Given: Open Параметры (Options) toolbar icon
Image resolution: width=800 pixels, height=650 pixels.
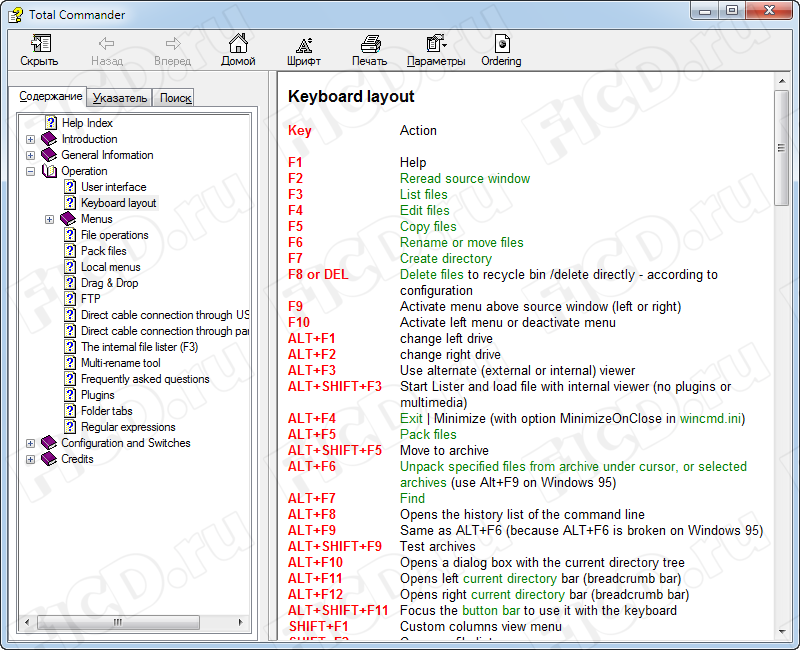Looking at the screenshot, I should coord(436,43).
